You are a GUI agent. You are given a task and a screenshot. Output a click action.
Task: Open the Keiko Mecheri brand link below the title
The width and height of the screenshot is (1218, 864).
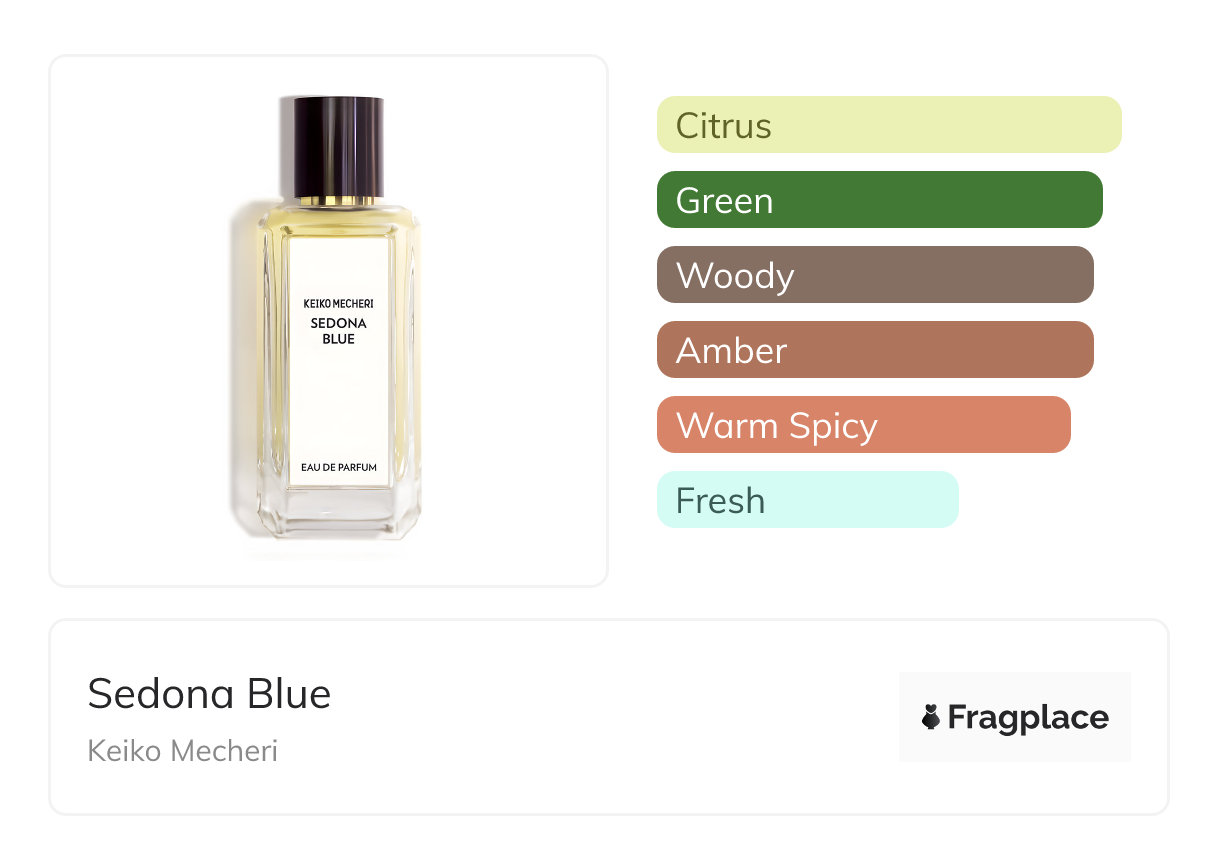[x=182, y=750]
